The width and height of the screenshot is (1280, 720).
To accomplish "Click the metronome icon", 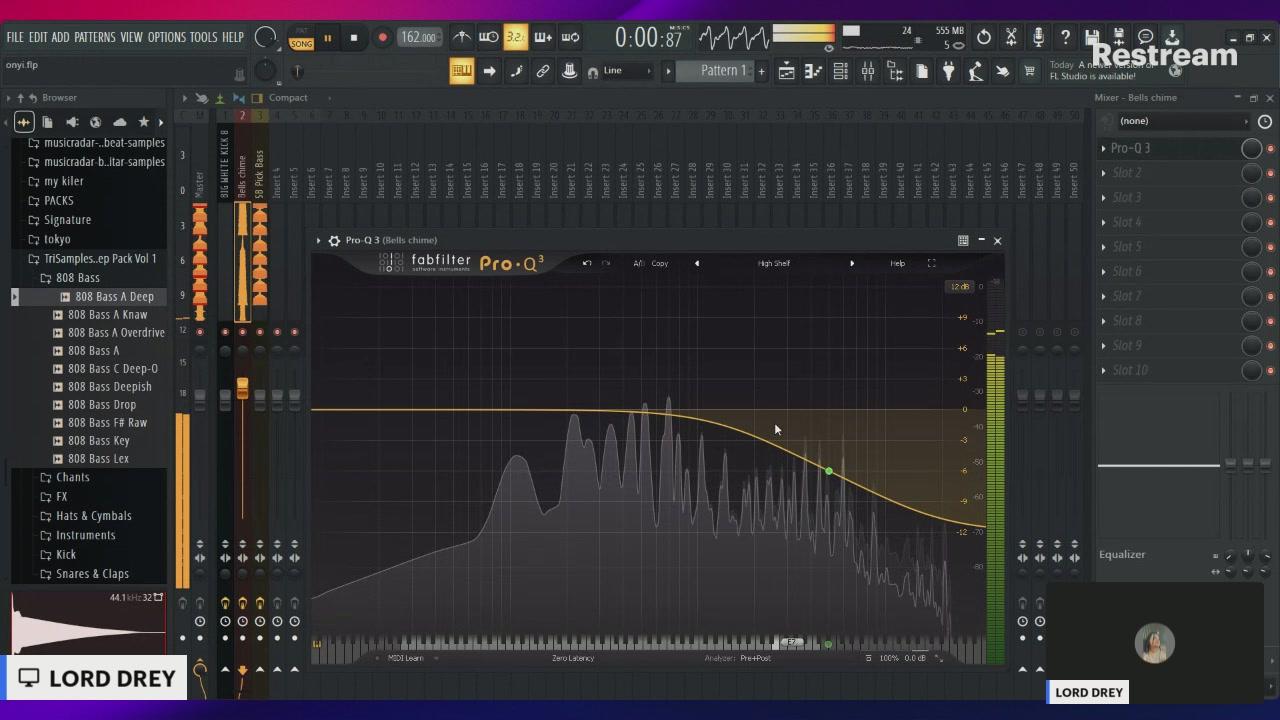I will [x=461, y=38].
